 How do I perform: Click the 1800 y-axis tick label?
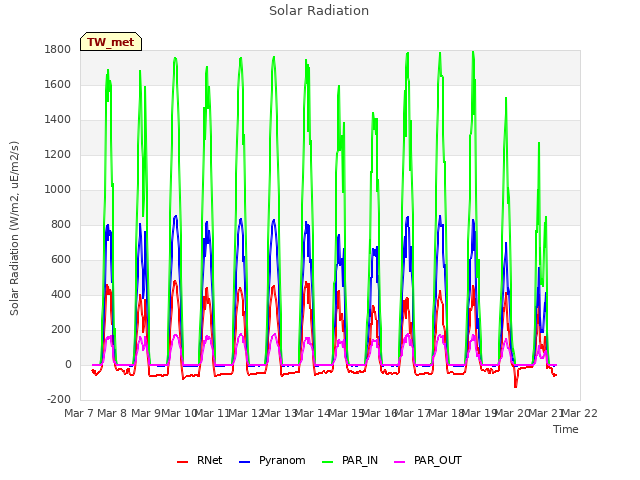pyautogui.click(x=58, y=49)
